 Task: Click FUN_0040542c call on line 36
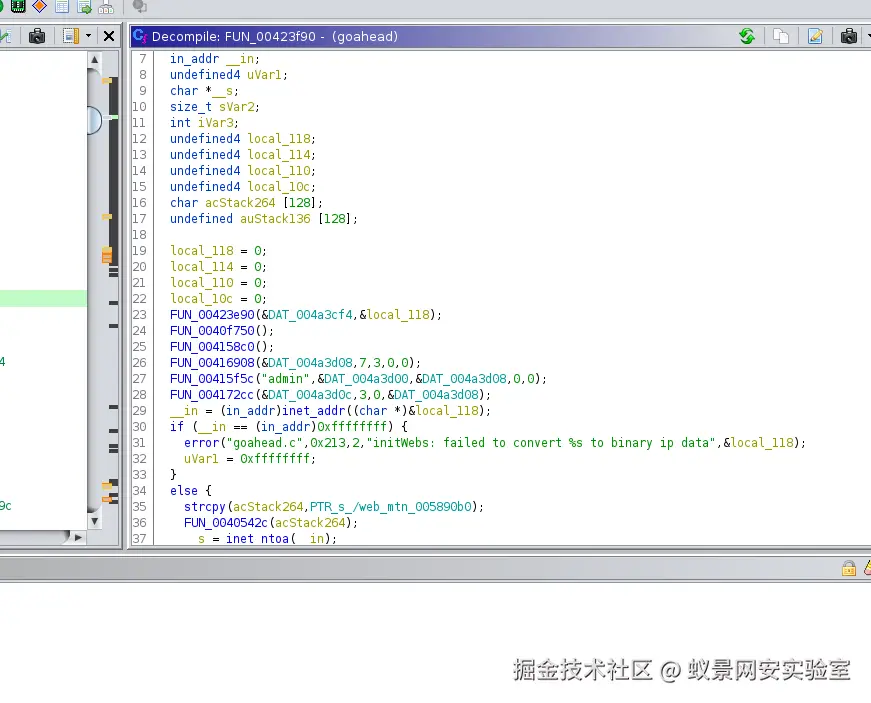point(226,523)
